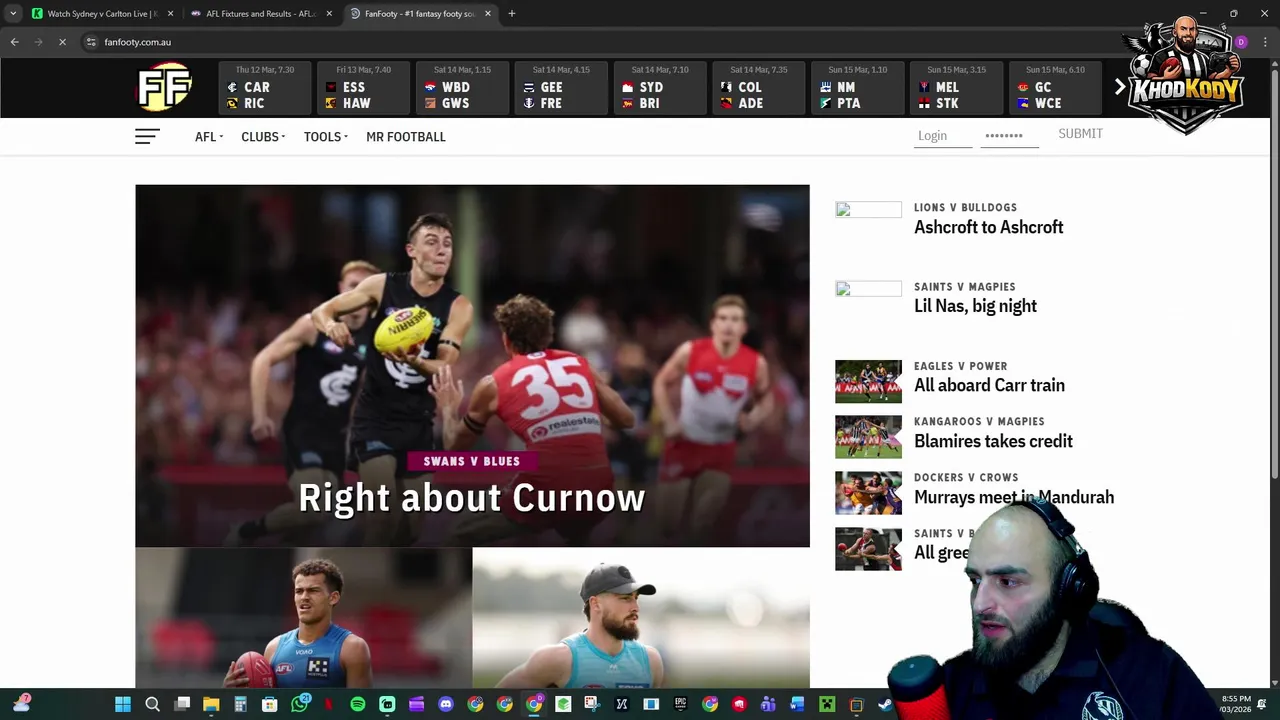Click the Kangaroos v Magpies article thumbnail
The height and width of the screenshot is (720, 1280).
click(868, 437)
